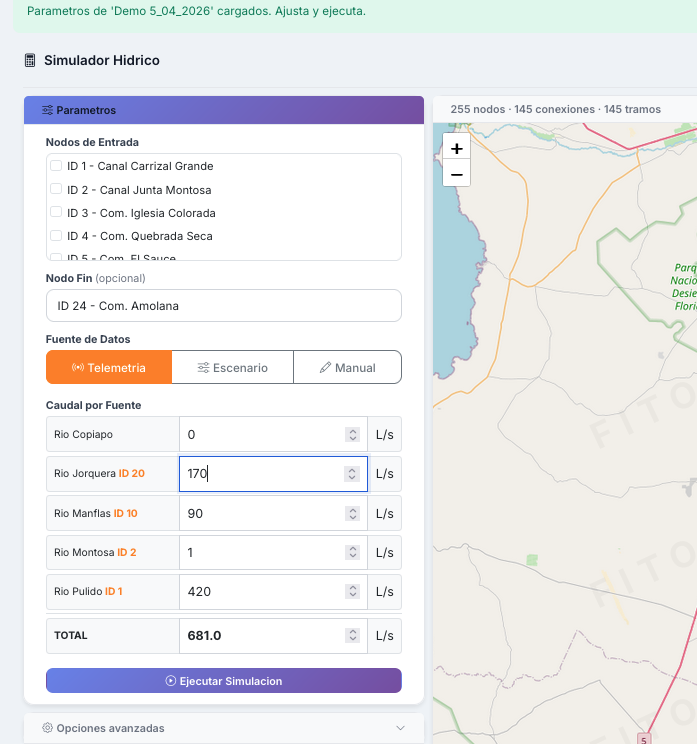Zoom in on the map
The width and height of the screenshot is (697, 744).
coord(456,149)
